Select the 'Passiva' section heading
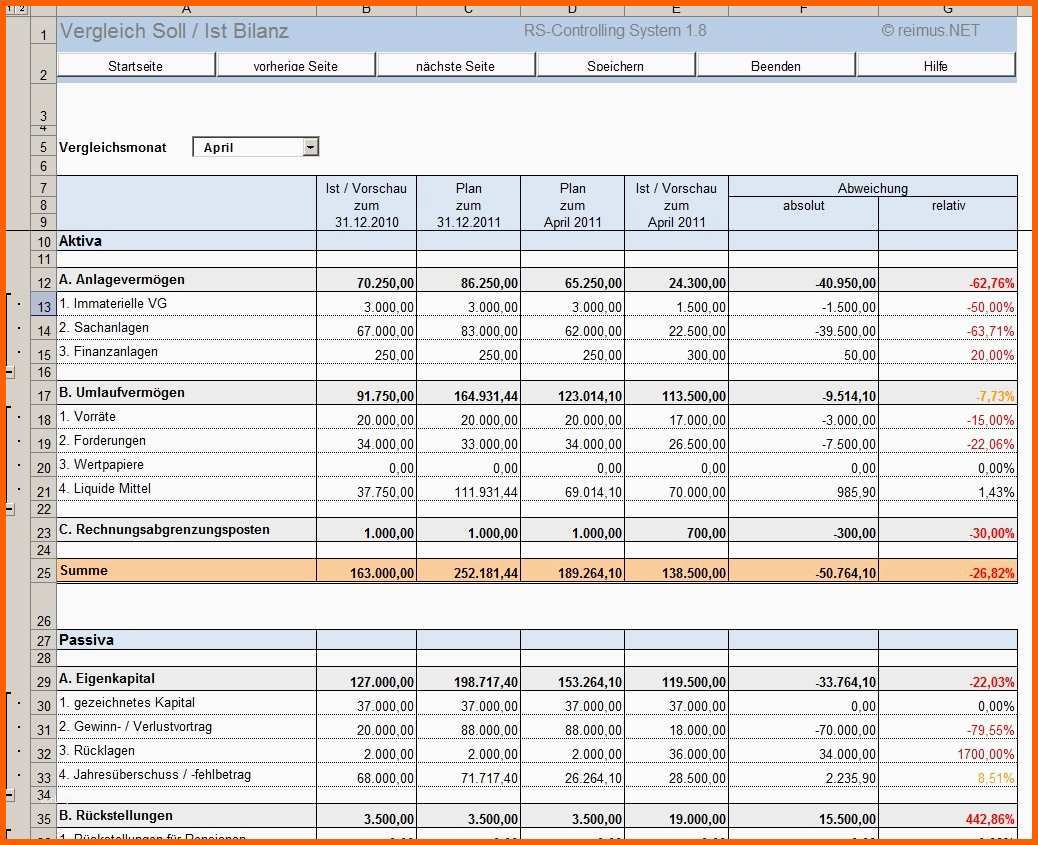1038x845 pixels. [x=86, y=640]
